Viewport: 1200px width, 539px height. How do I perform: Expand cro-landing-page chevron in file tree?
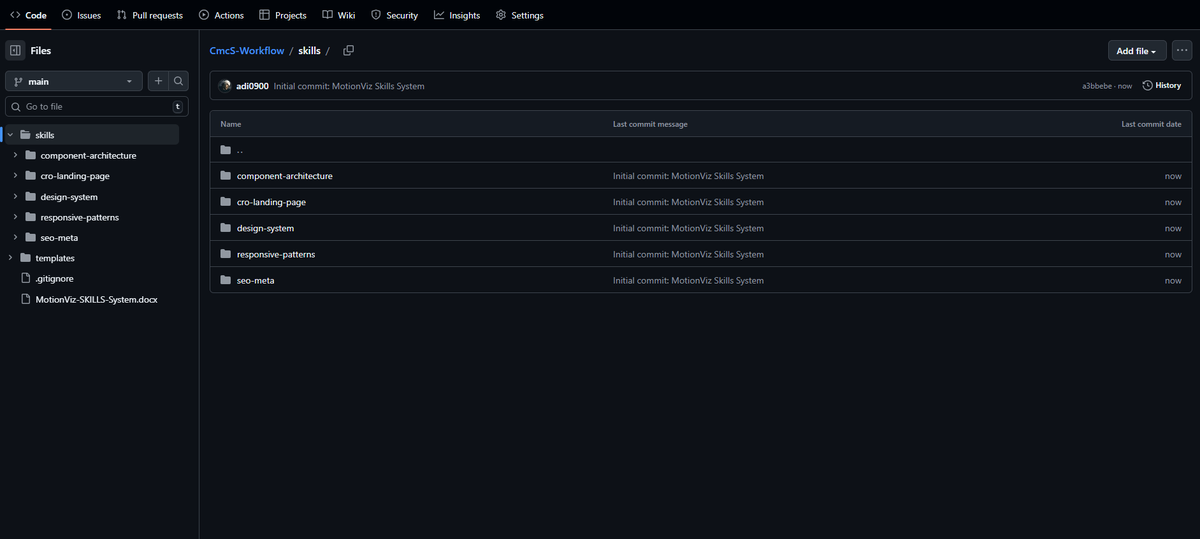tap(15, 176)
